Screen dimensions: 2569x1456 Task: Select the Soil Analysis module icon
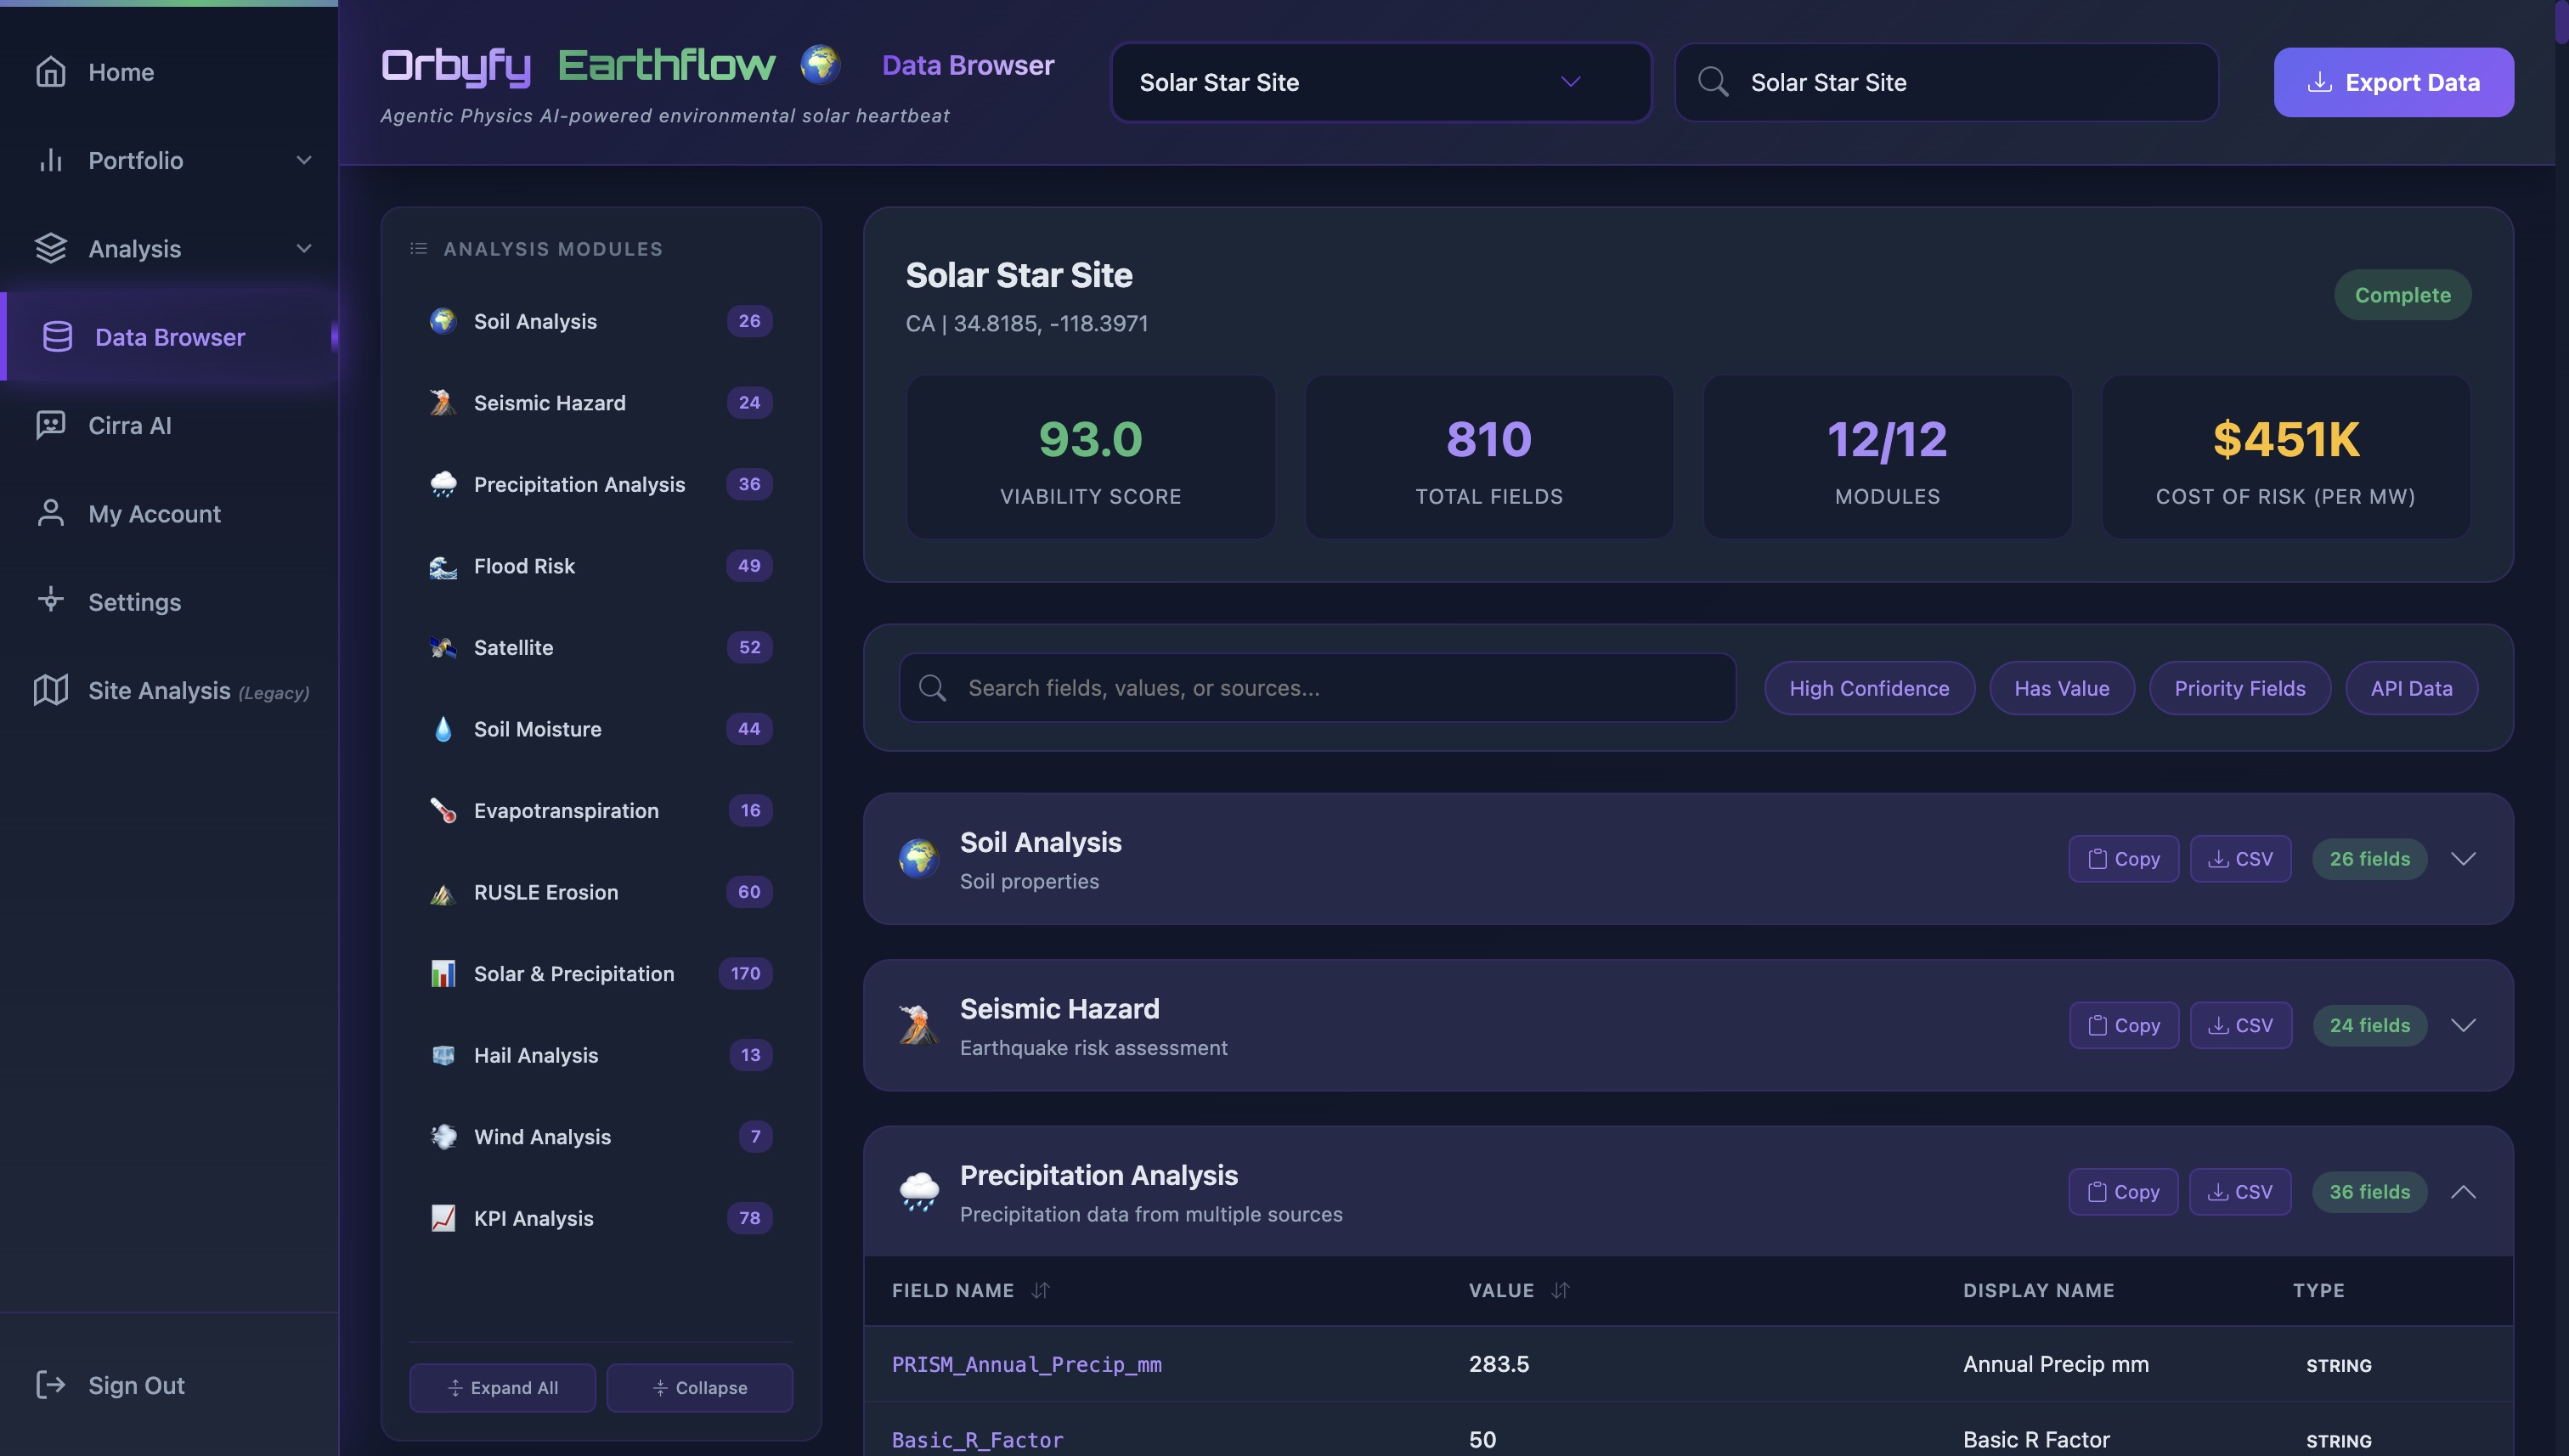[443, 321]
